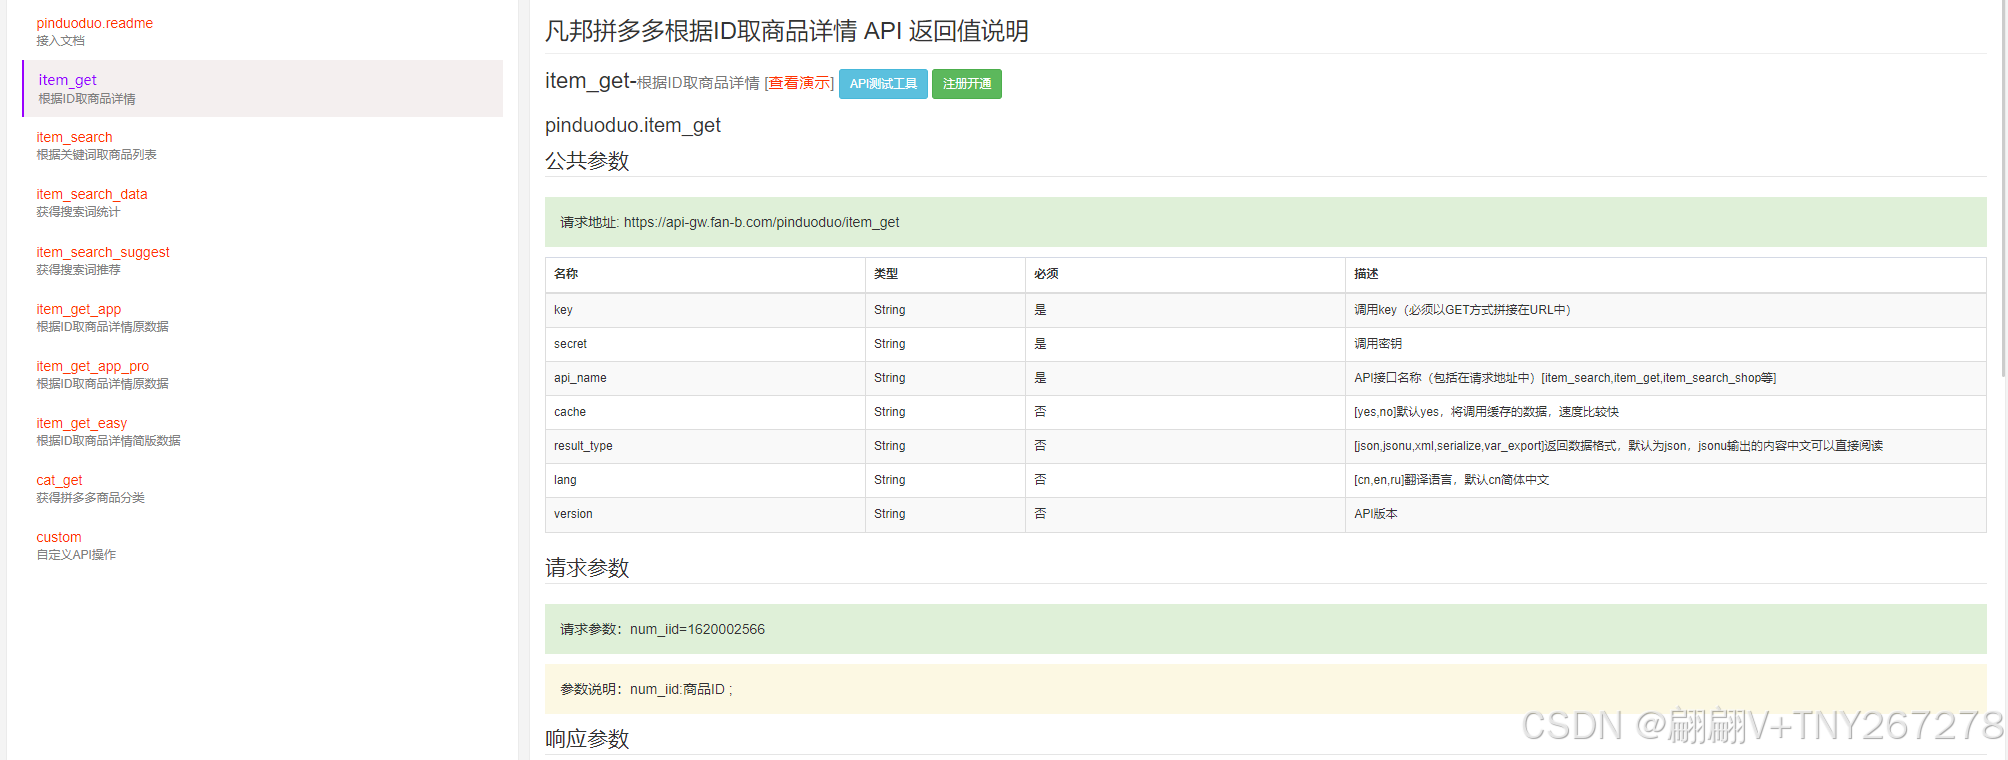This screenshot has width=2008, height=760.
Task: Click the 'result_type' parameter name cell
Action: (705, 446)
